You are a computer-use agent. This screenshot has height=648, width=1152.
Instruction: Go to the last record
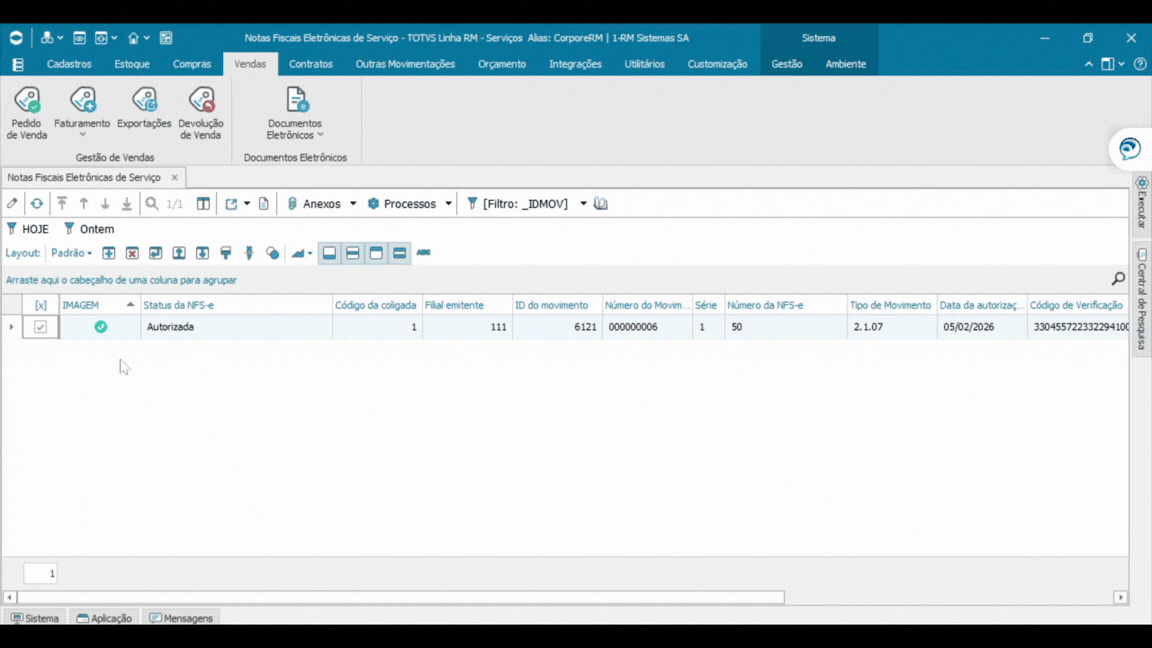point(126,204)
